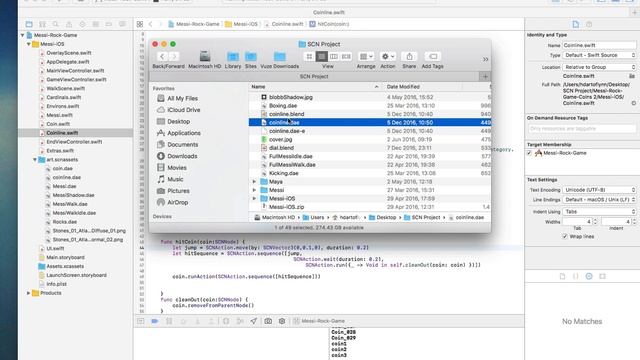Switch Finder to column view
The width and height of the screenshot is (640, 360).
coord(334,56)
